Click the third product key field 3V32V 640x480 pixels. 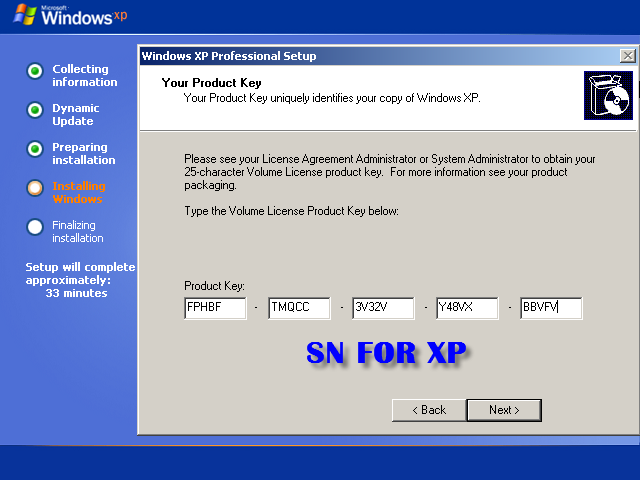(x=383, y=308)
